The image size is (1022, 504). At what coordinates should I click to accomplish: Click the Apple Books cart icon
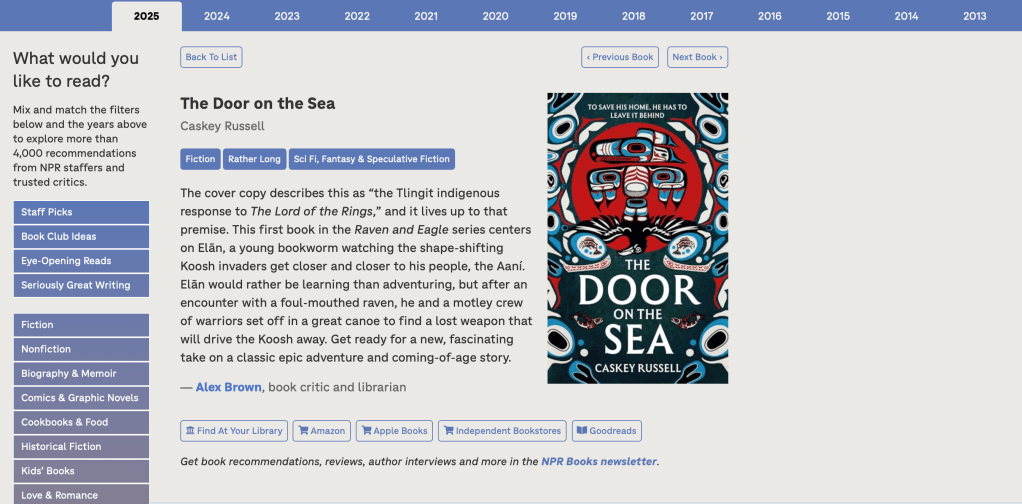pos(366,431)
